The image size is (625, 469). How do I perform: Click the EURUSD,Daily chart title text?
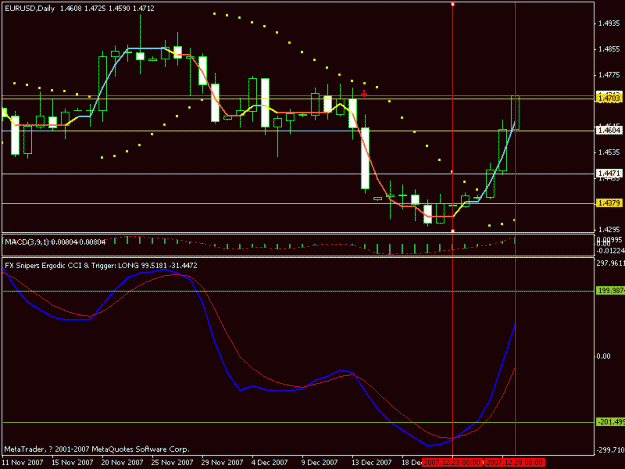29,8
